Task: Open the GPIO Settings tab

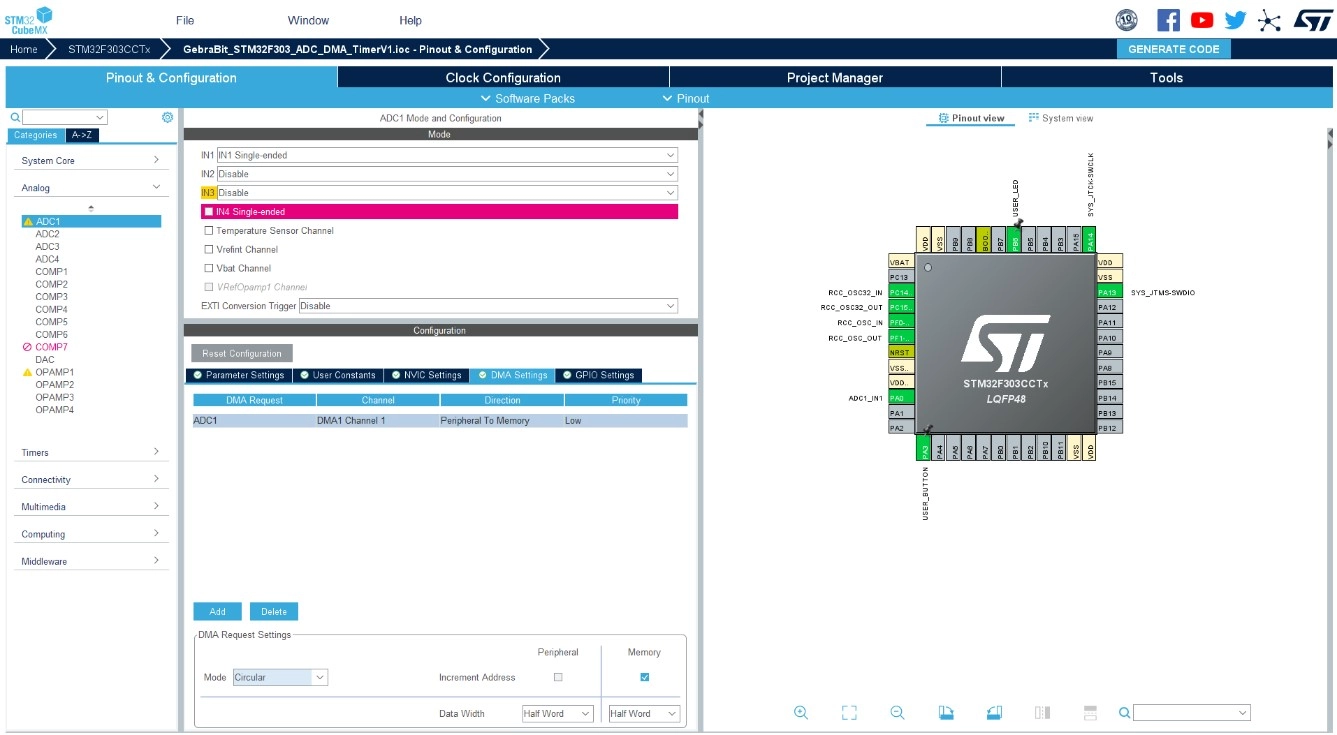Action: coord(598,375)
